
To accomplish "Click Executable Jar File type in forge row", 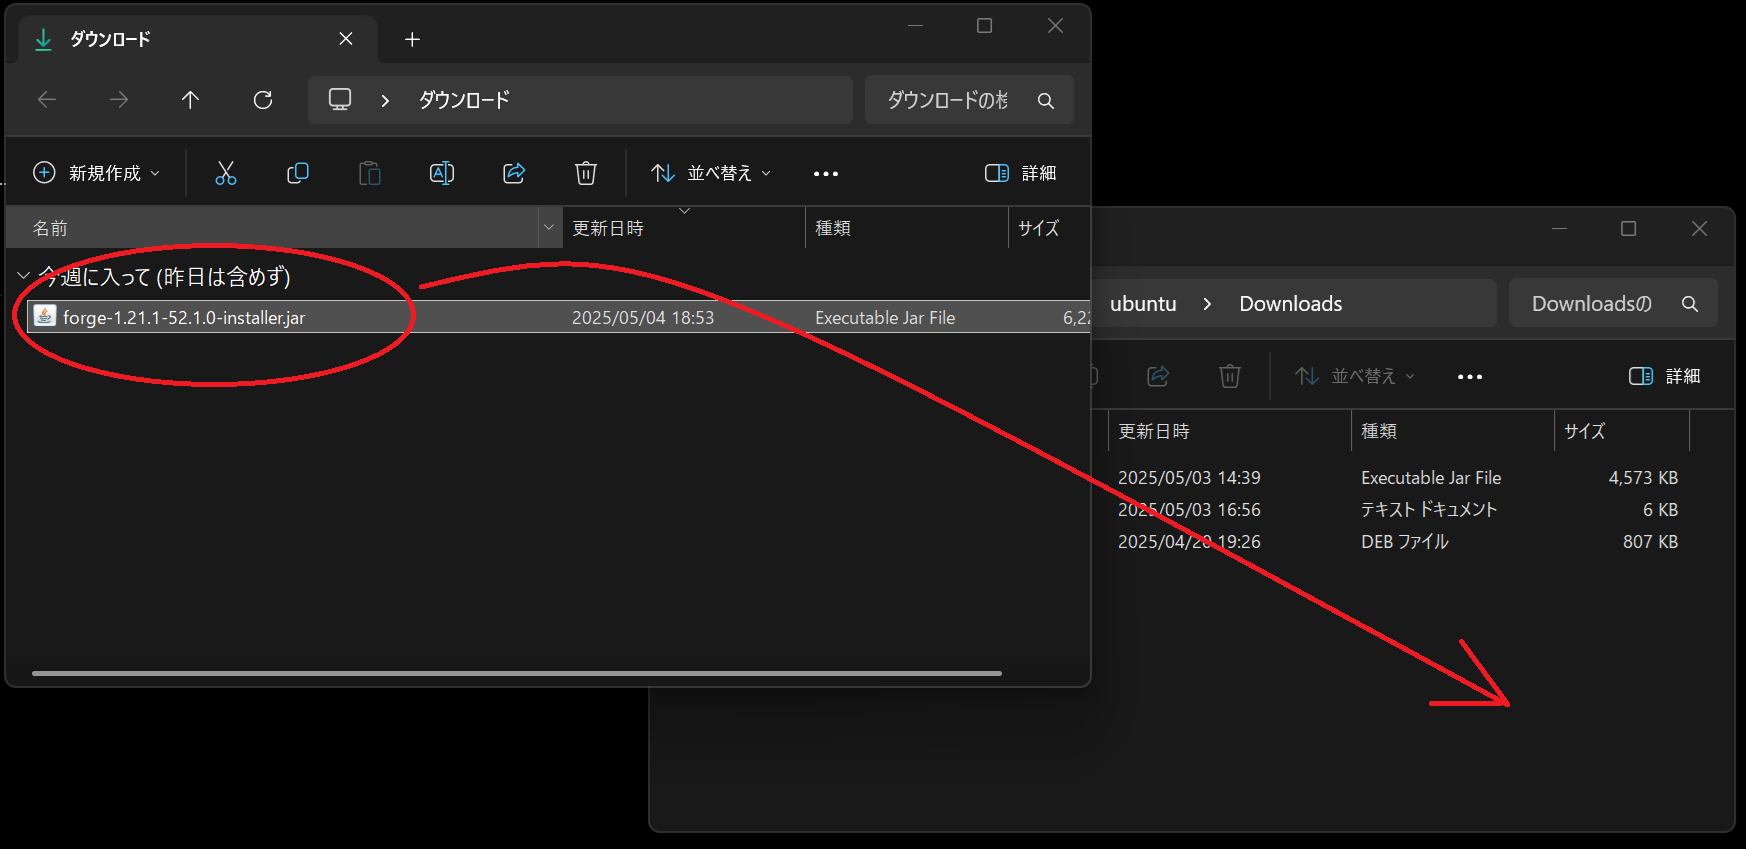I will (x=885, y=317).
